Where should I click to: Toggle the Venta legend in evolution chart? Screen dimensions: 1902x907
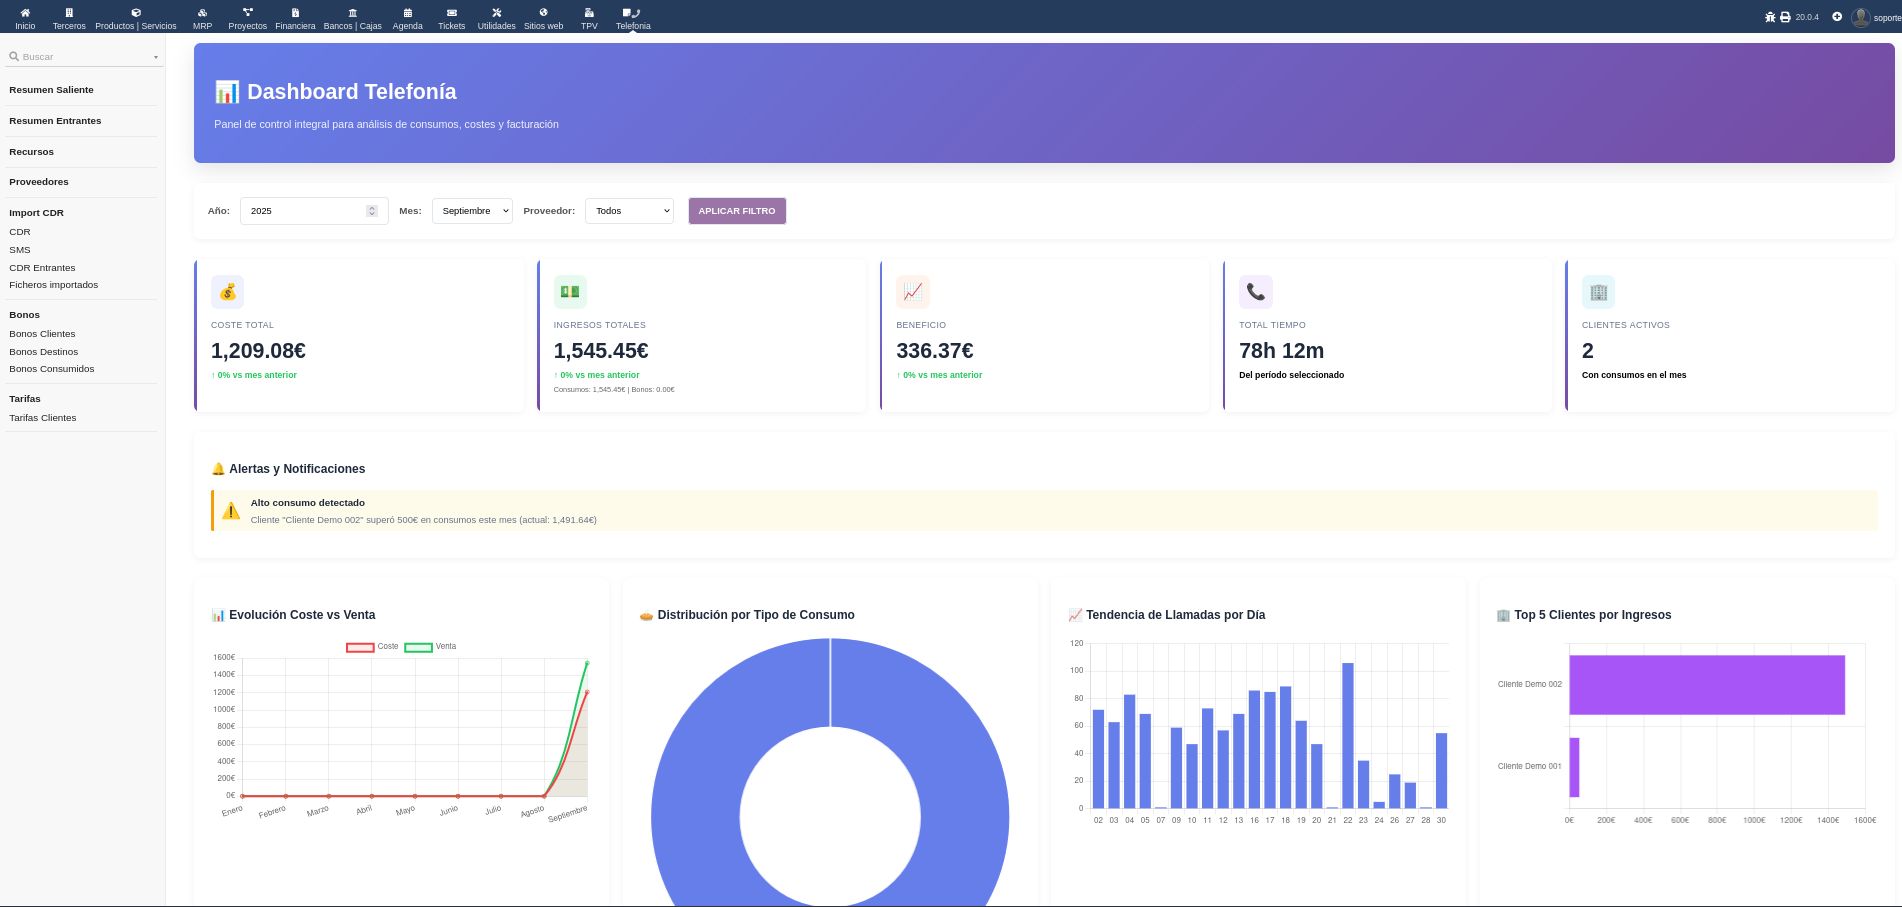pos(430,647)
